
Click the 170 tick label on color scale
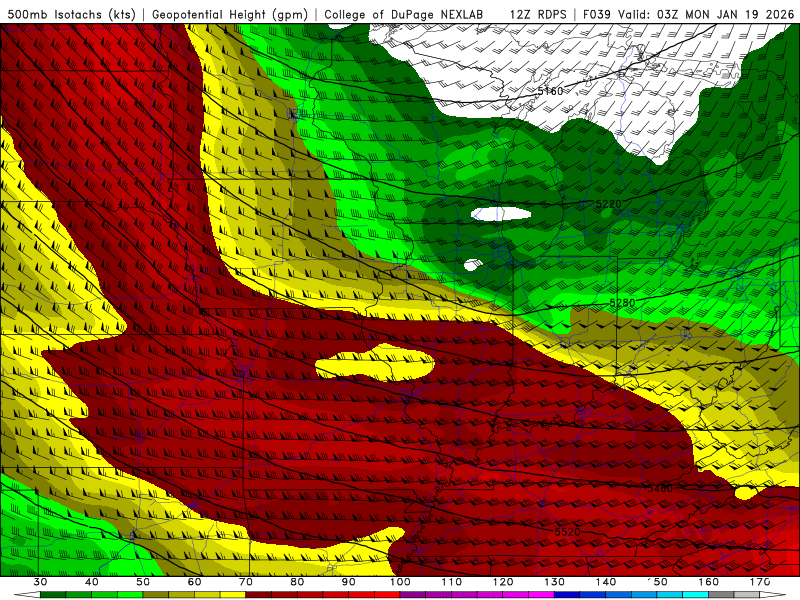pos(760,582)
